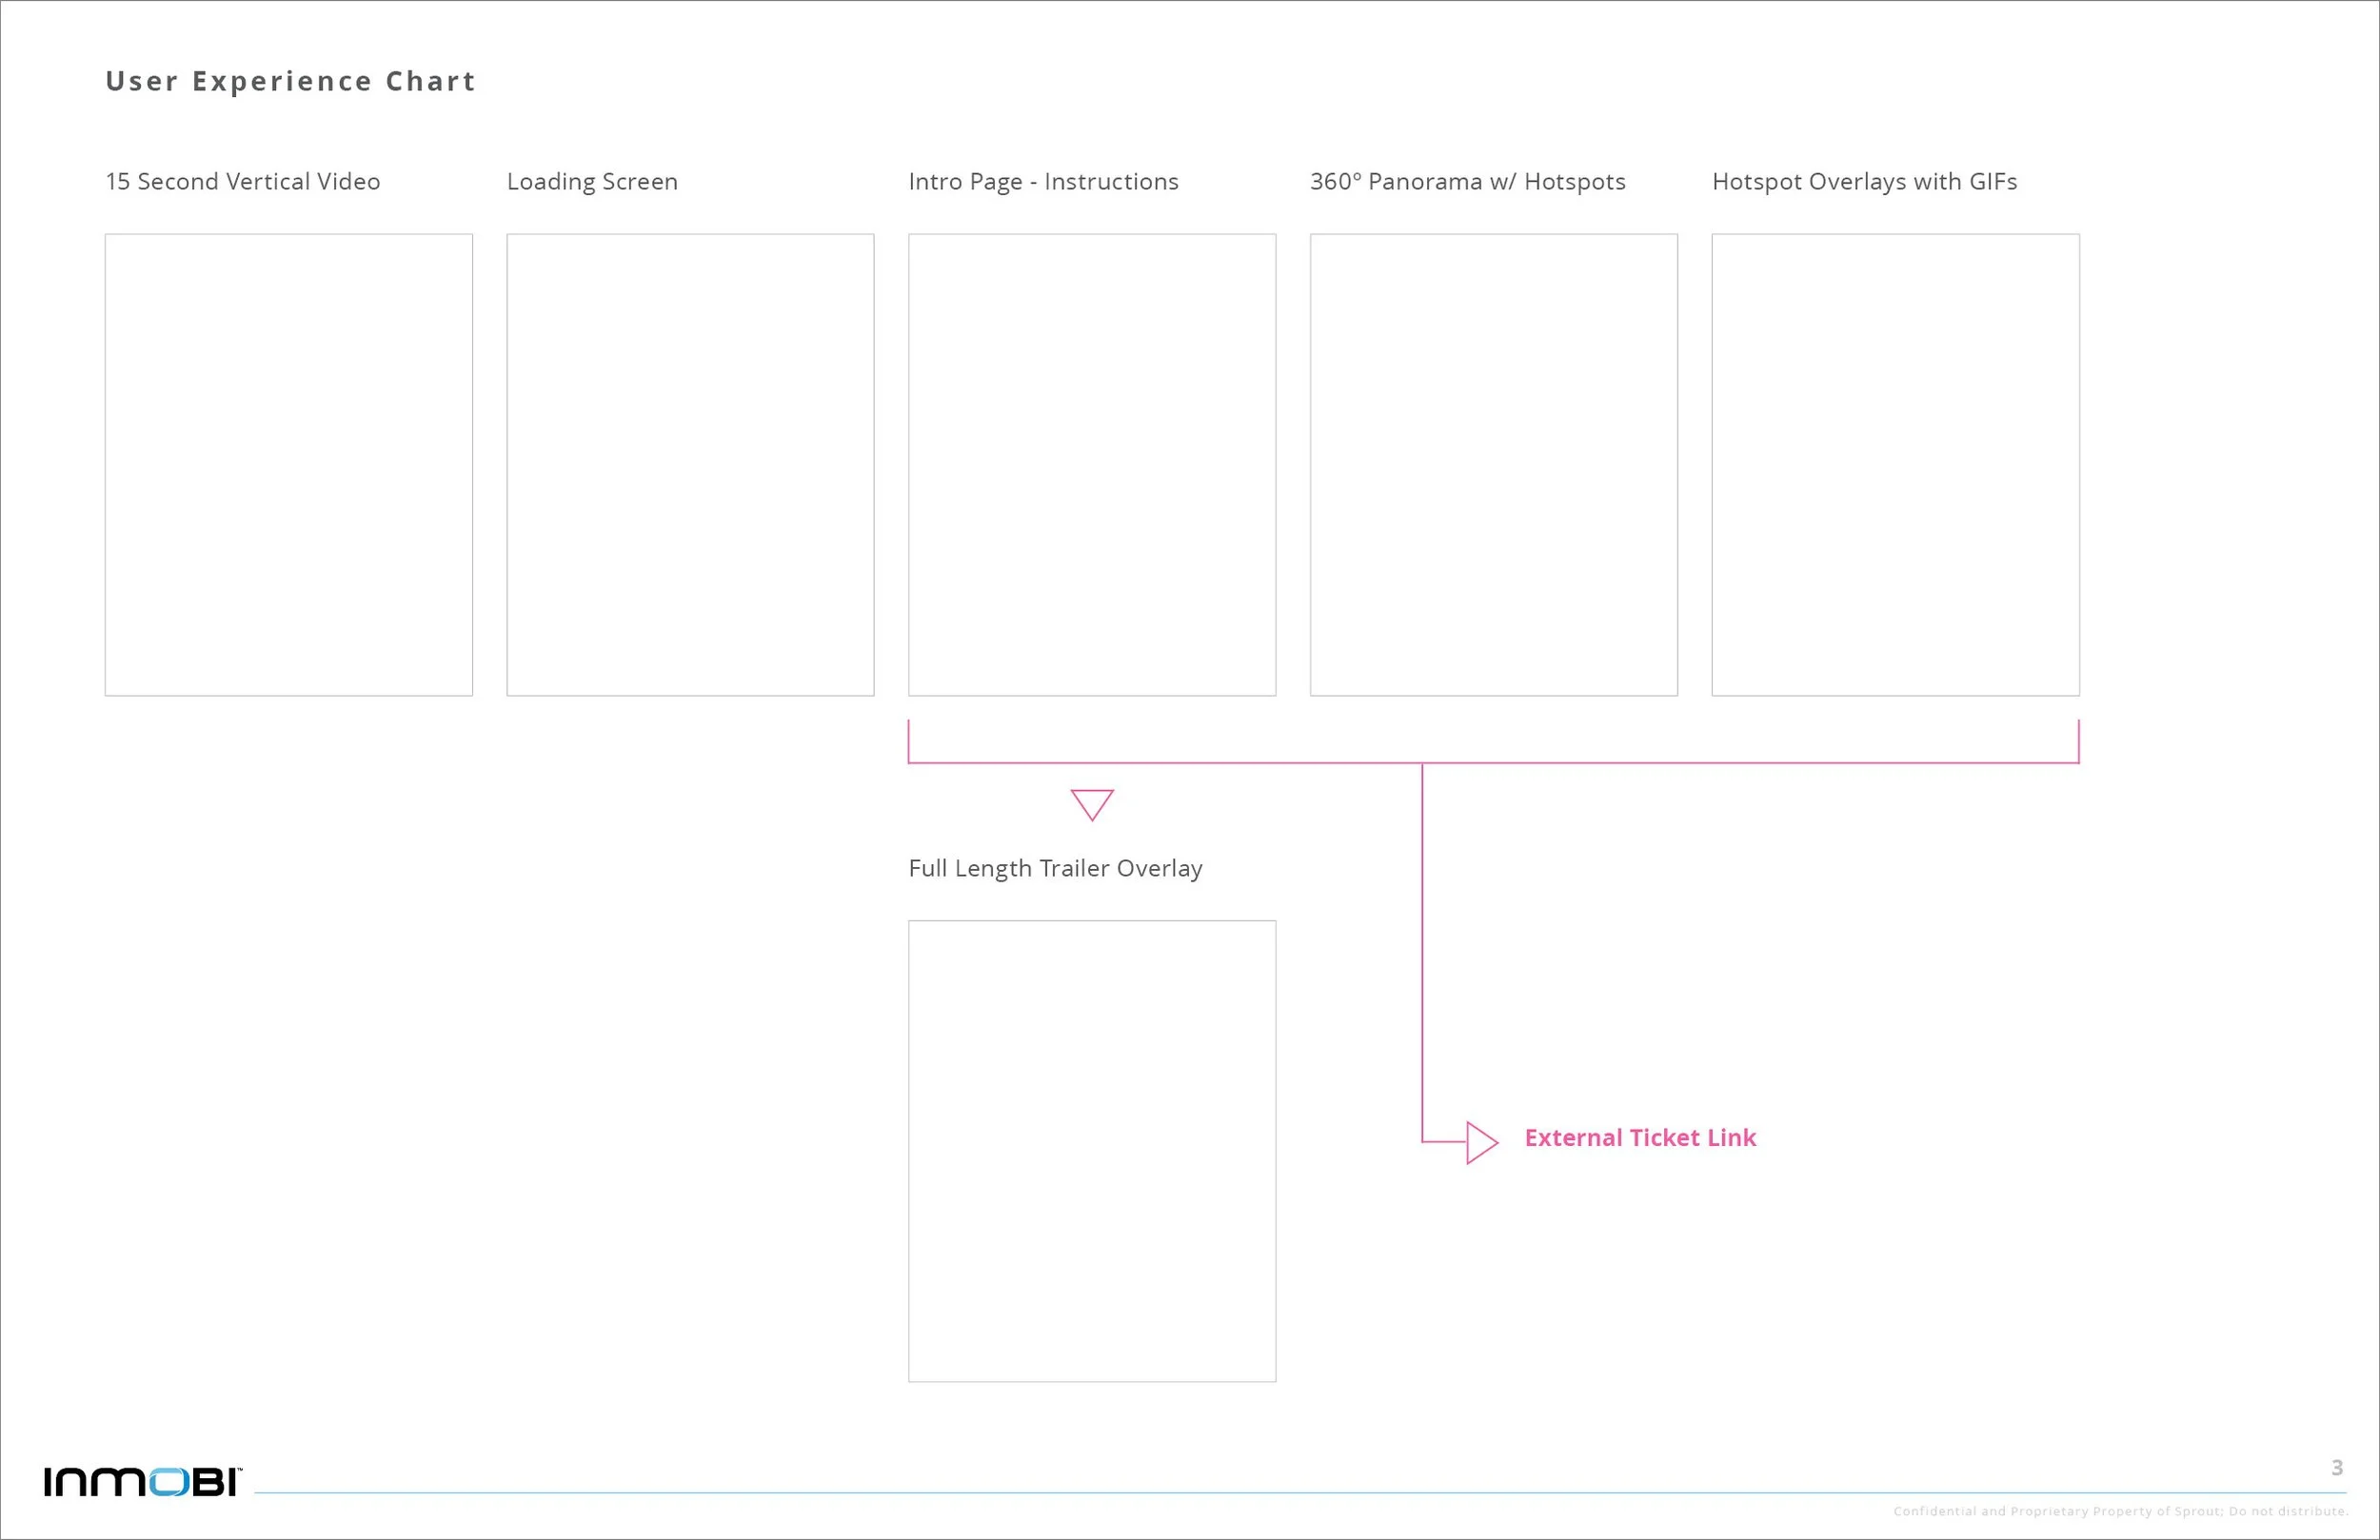The height and width of the screenshot is (1540, 2380).
Task: Select the 360° Panorama w/ Hotspots frame
Action: point(1494,465)
